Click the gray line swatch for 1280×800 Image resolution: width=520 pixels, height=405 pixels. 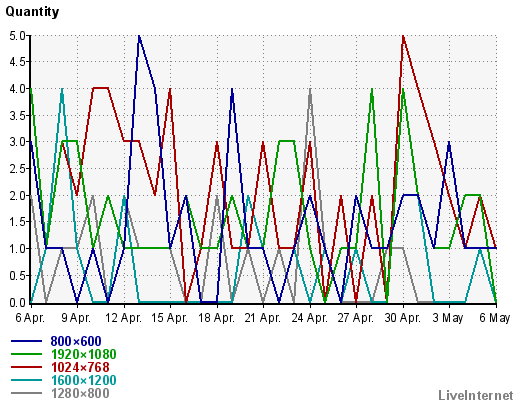click(x=26, y=393)
